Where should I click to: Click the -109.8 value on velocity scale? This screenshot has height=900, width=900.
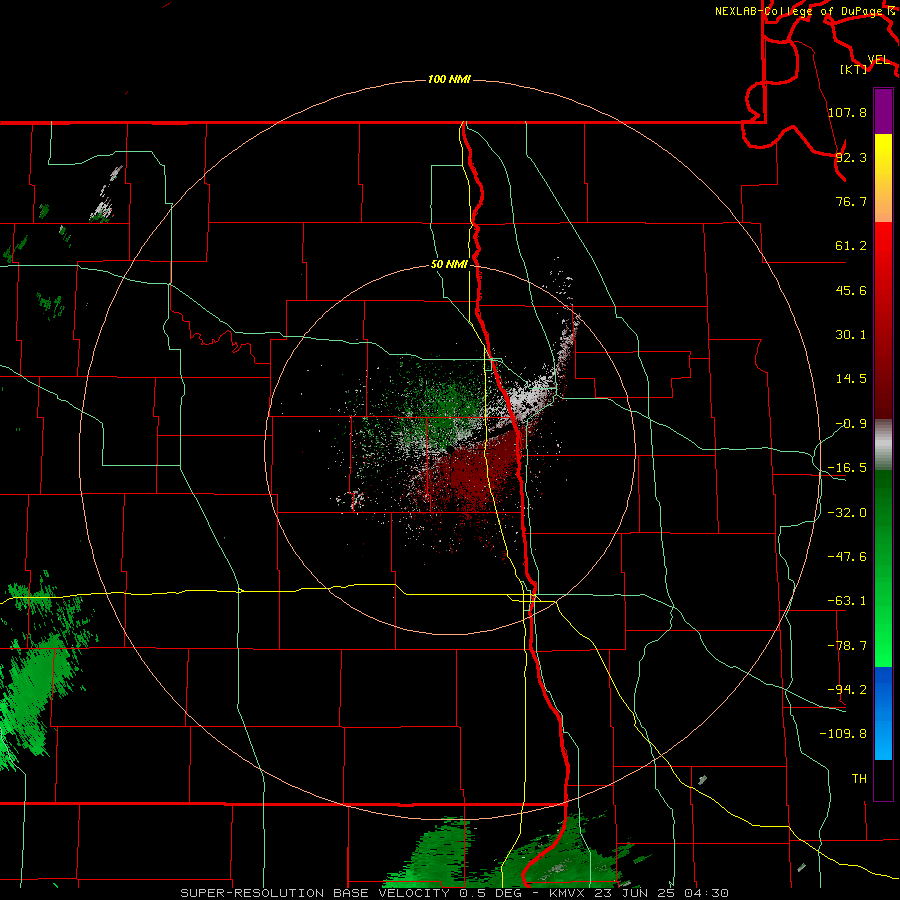pos(843,734)
